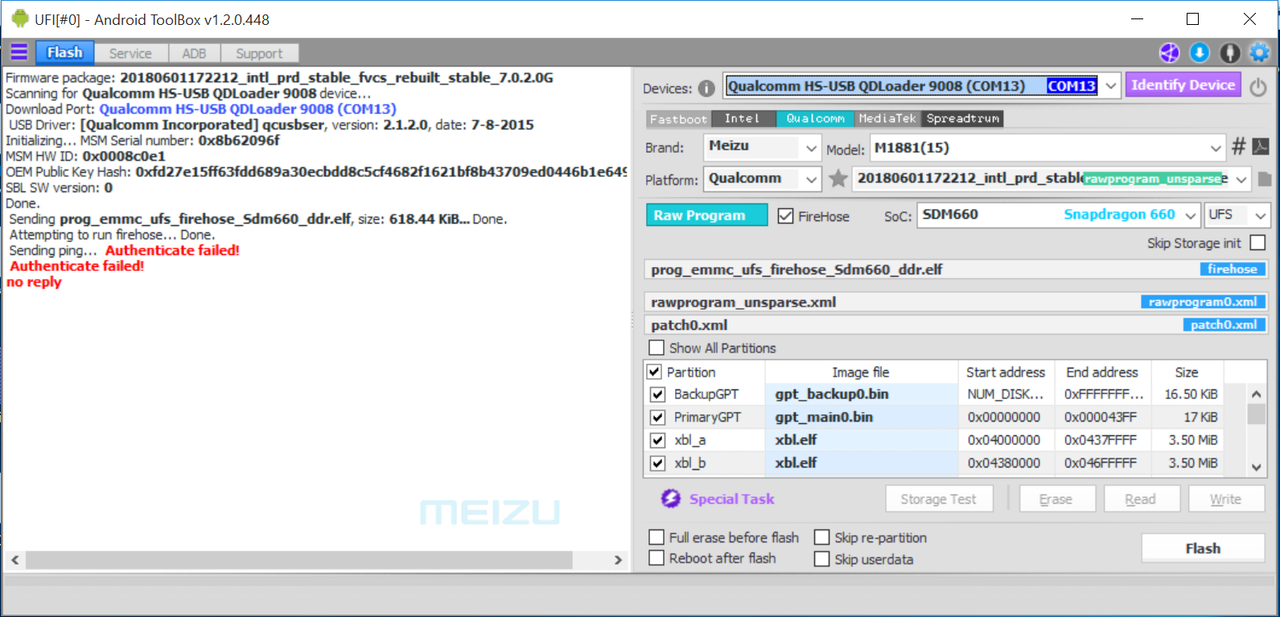Screen dimensions: 1280x617
Task: Click the black round plug icon
Action: [x=1230, y=53]
